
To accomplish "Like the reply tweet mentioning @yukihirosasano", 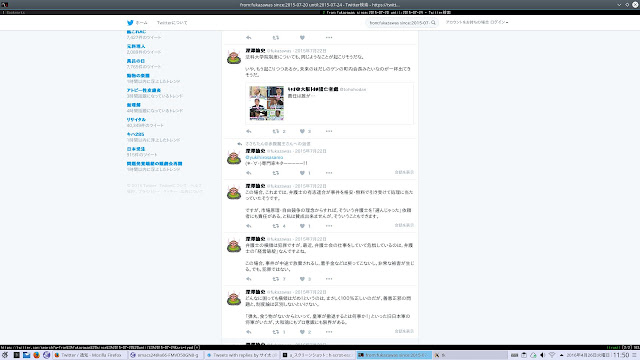I will point(302,173).
